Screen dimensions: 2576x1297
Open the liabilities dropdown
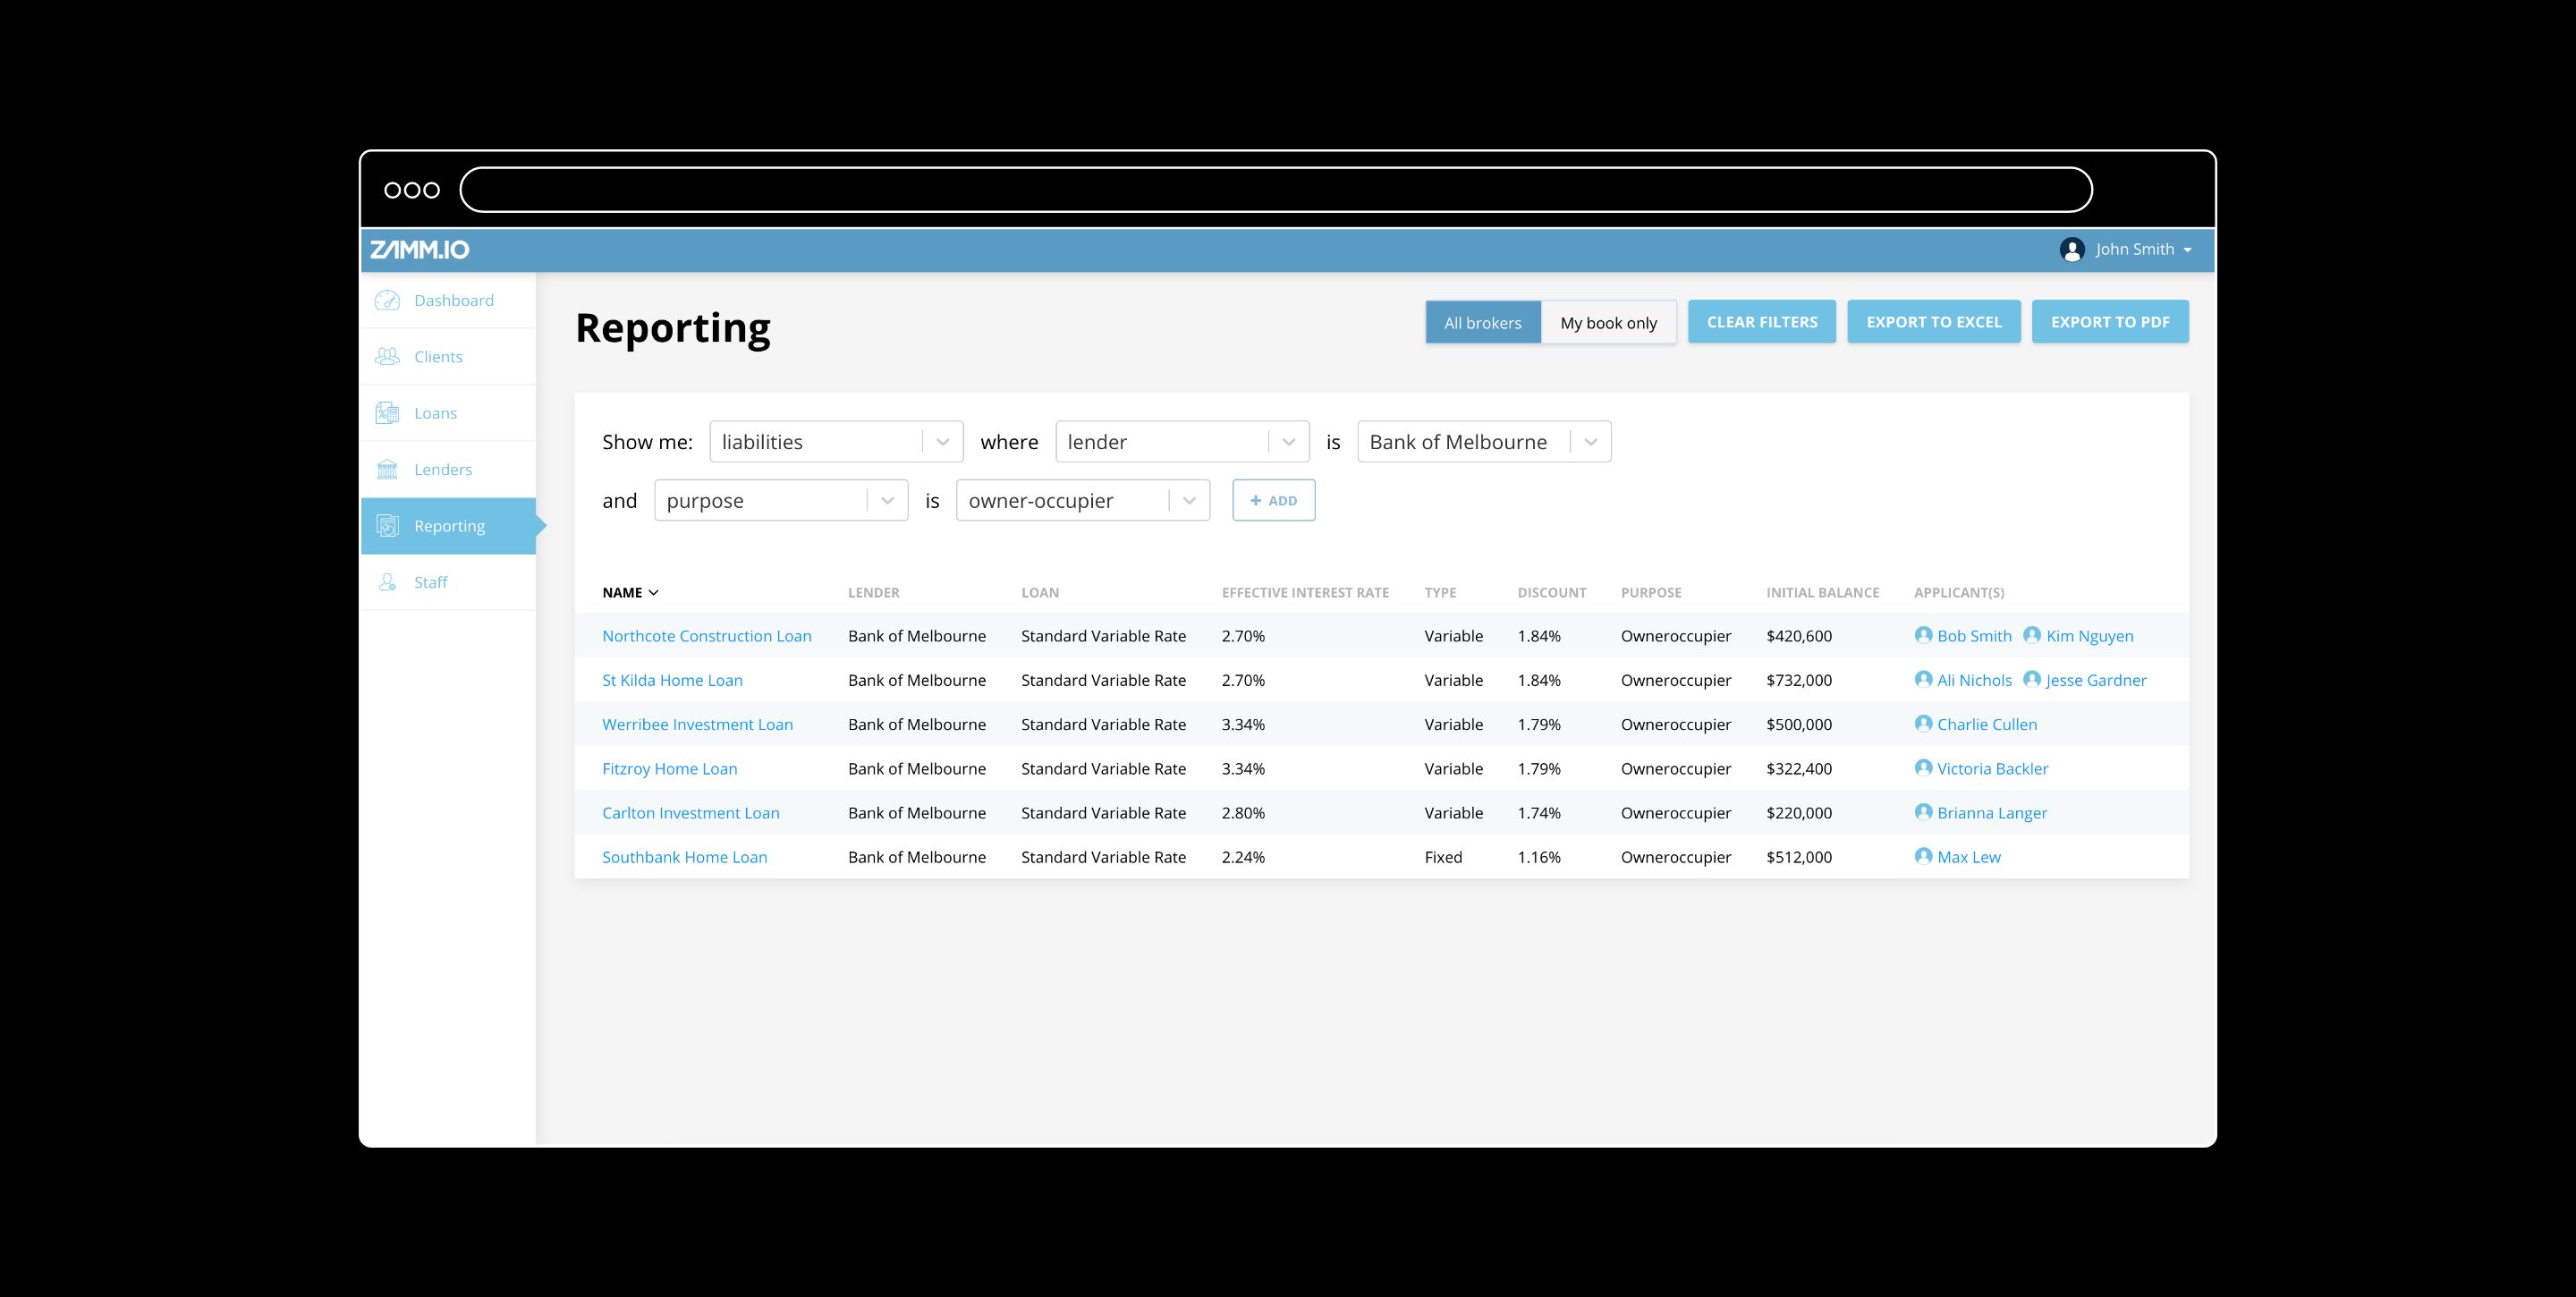[836, 441]
